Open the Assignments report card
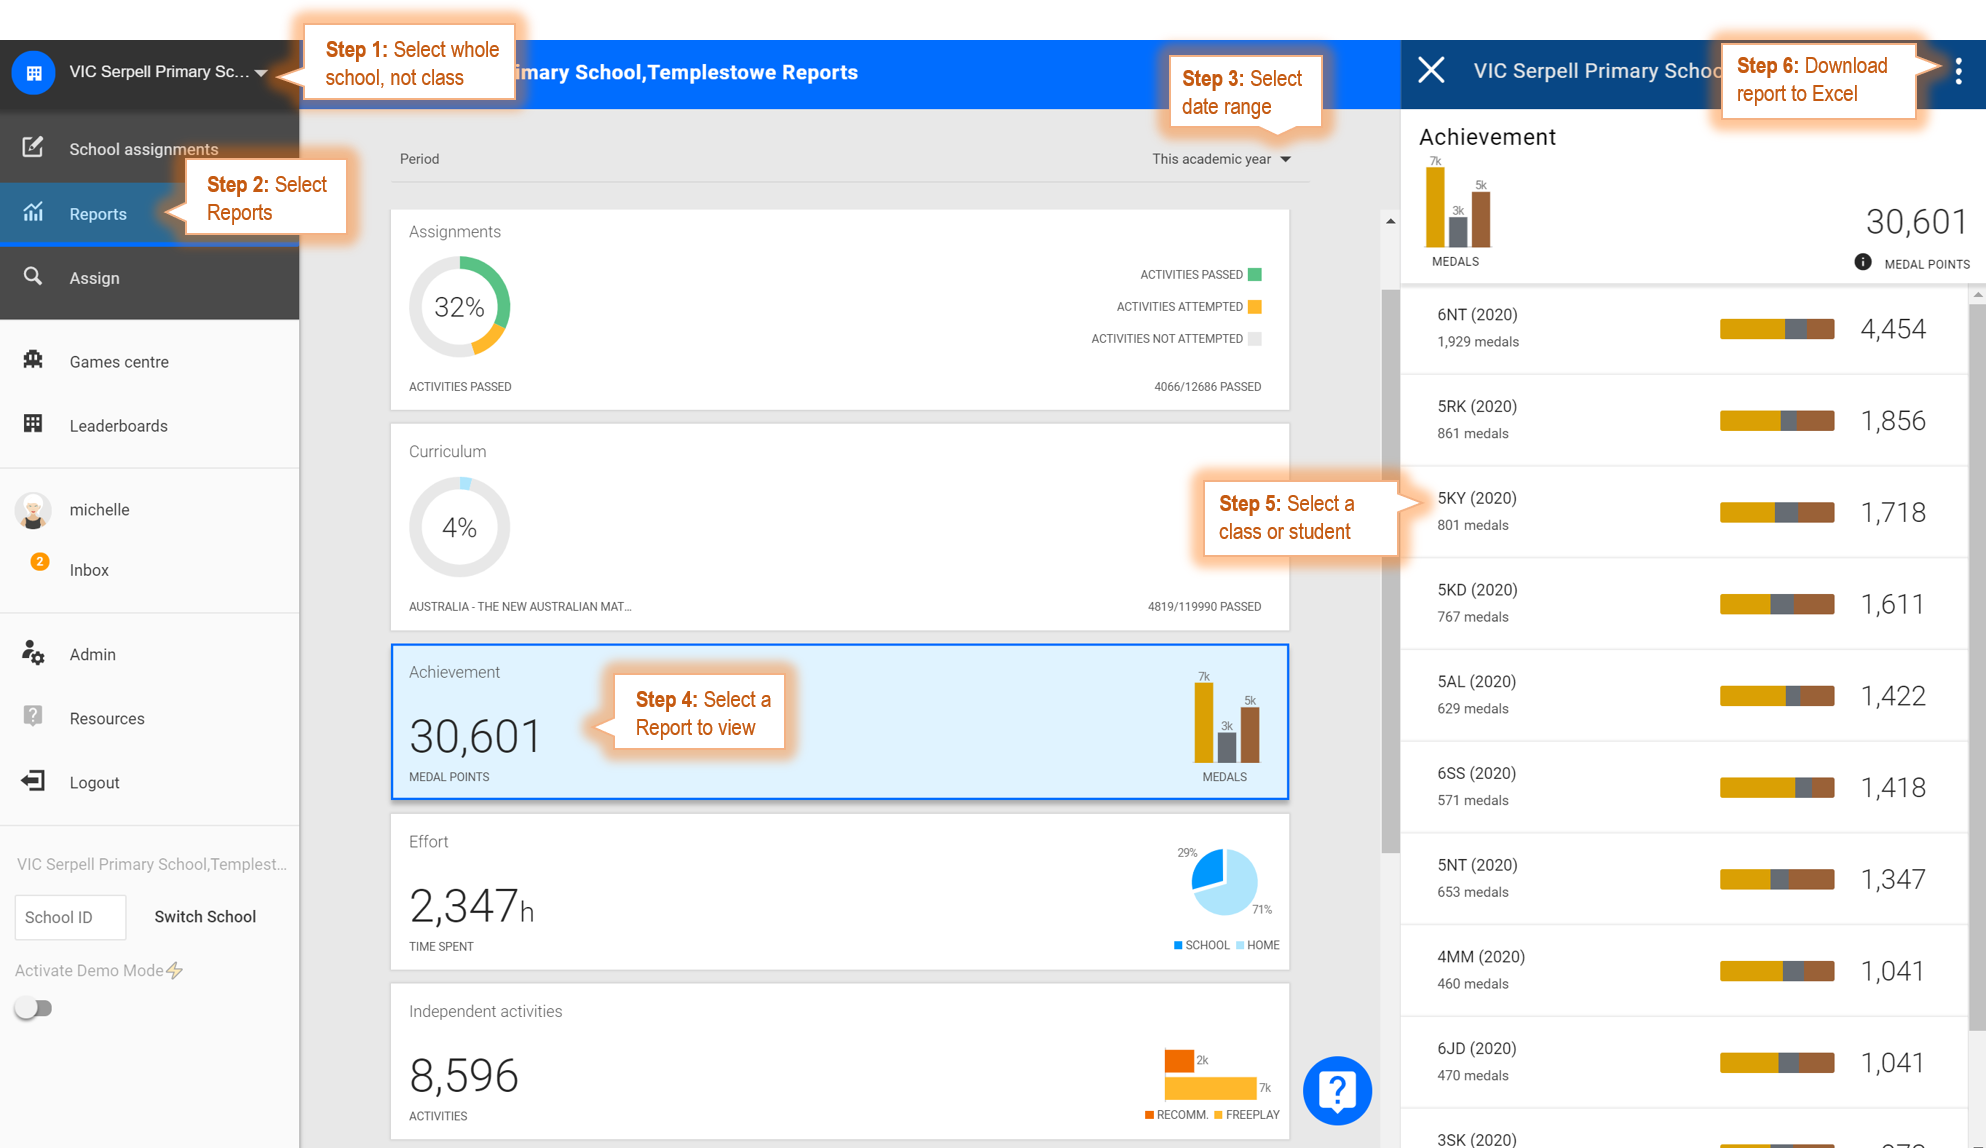The width and height of the screenshot is (1986, 1148). coord(840,309)
